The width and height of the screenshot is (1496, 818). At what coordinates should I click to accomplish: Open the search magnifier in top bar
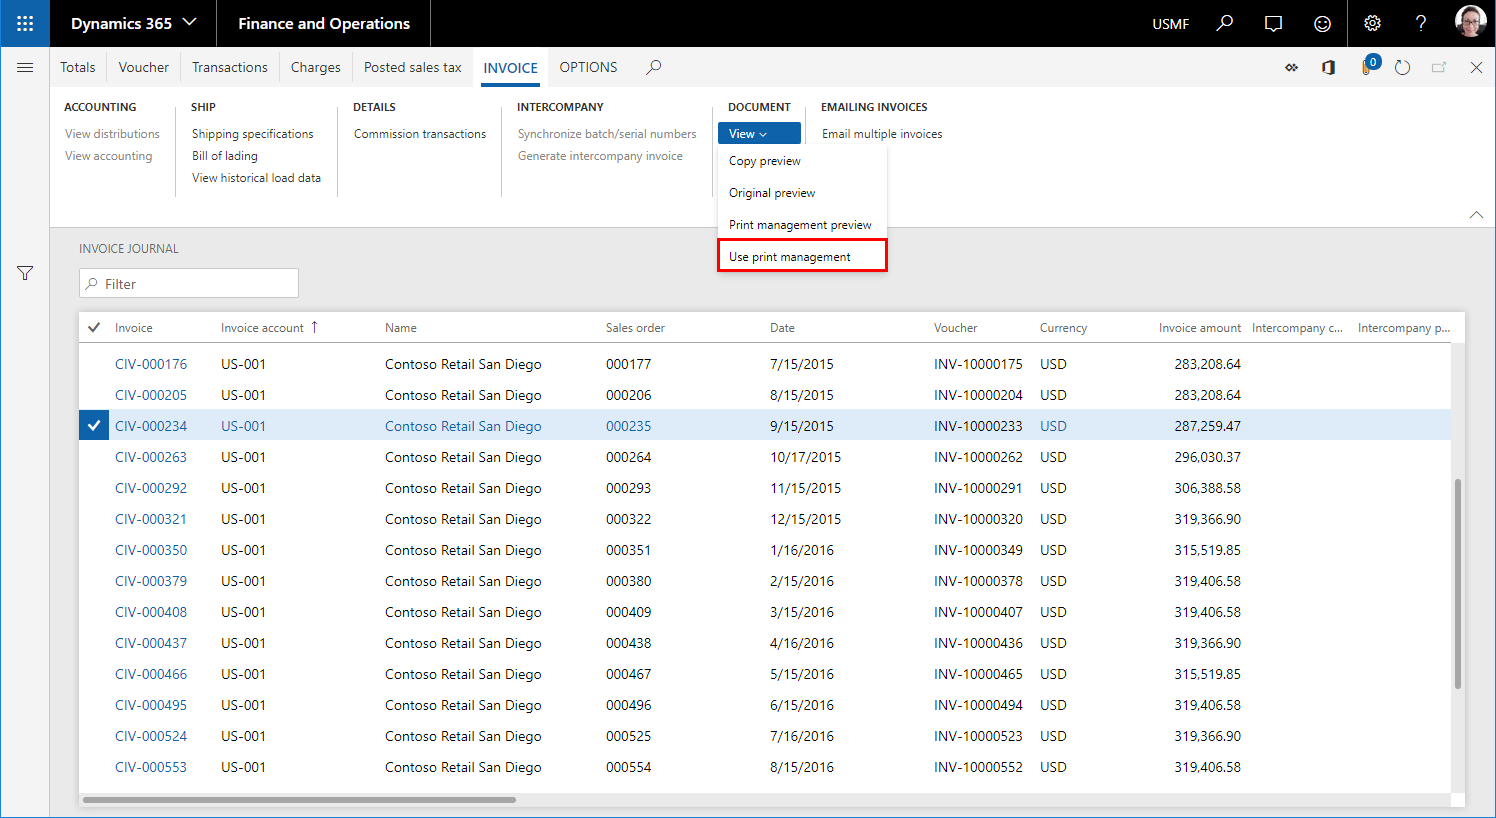[x=1225, y=23]
